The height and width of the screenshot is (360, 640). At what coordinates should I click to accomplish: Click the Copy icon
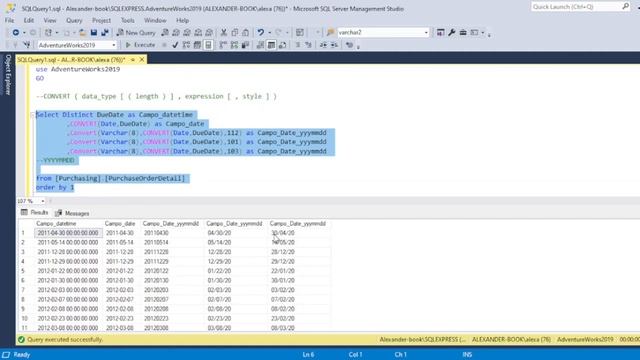(x=235, y=32)
